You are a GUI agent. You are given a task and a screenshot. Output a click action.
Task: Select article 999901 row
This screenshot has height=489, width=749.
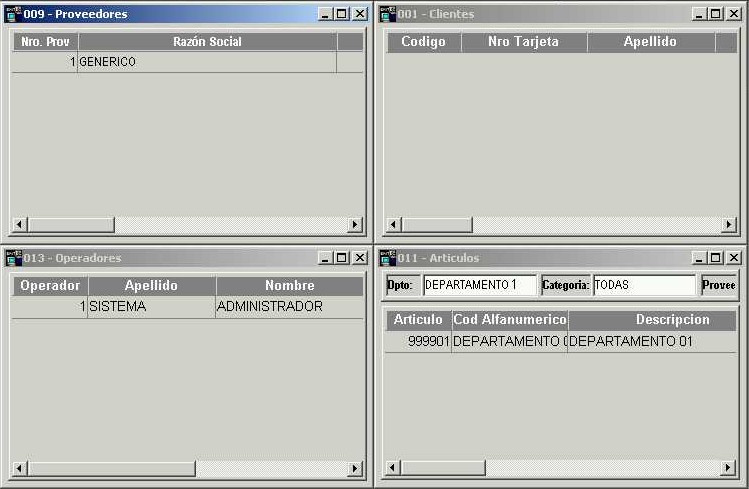(561, 341)
